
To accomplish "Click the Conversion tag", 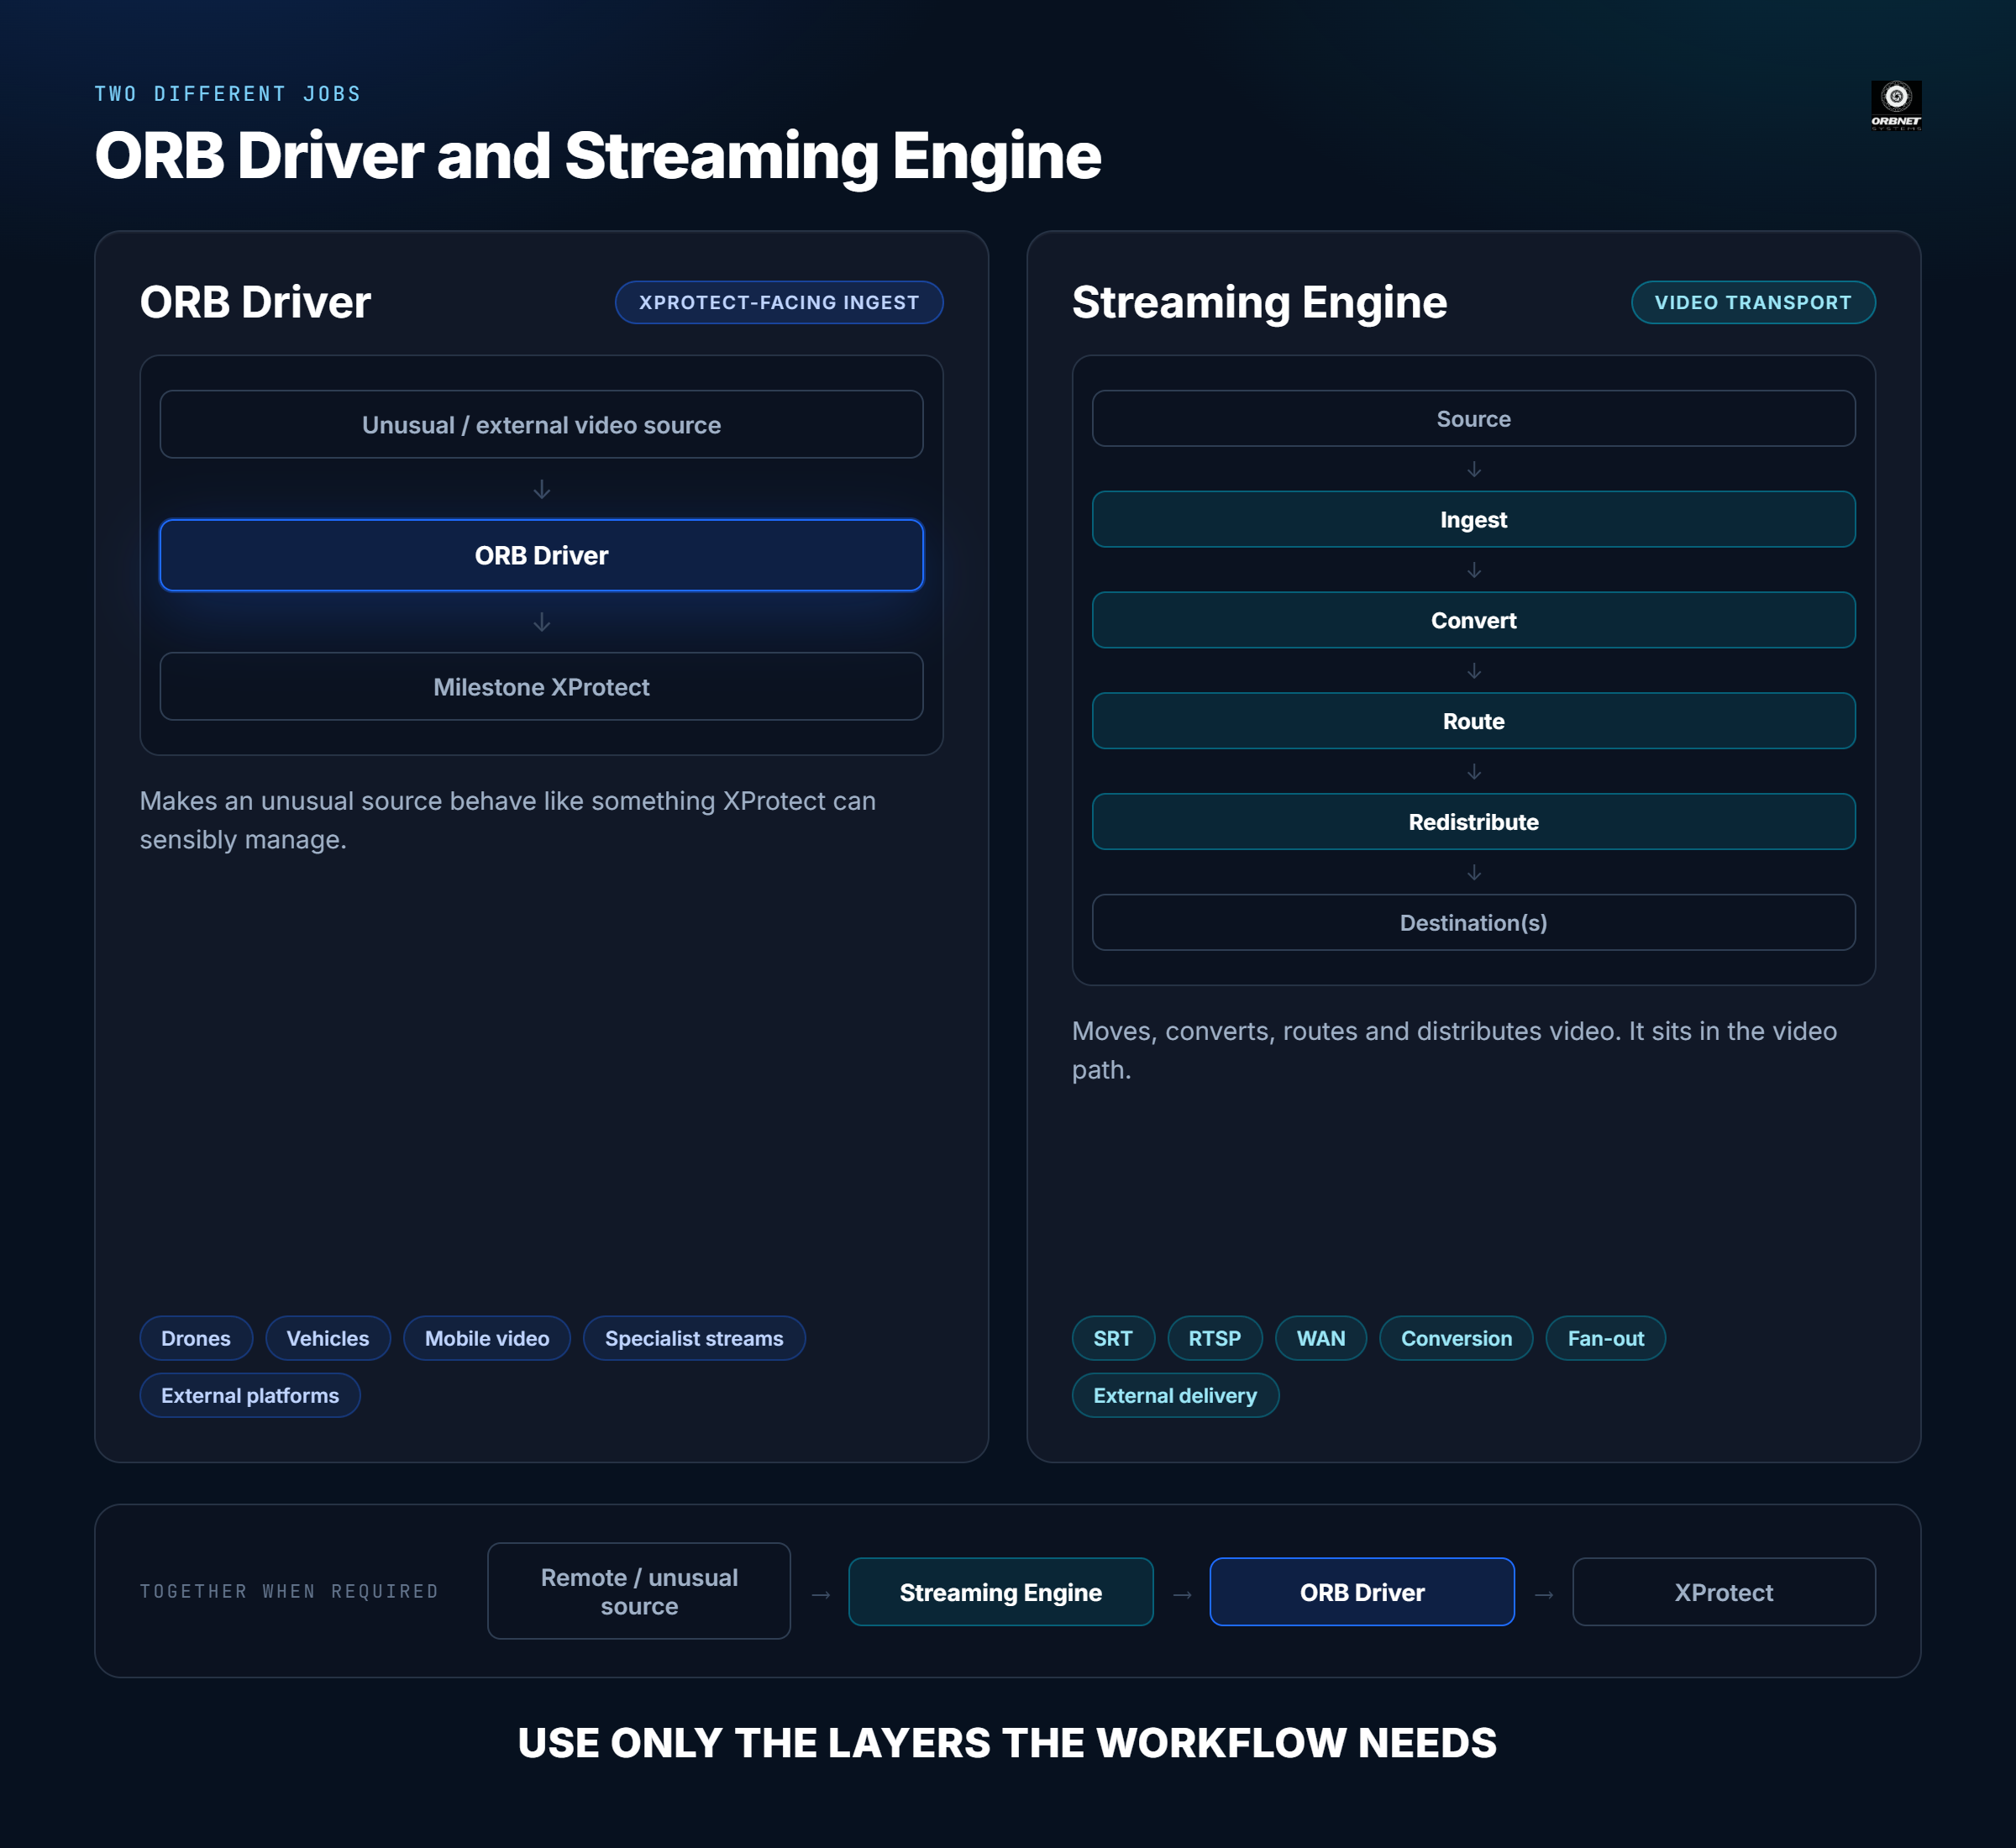I will point(1456,1338).
